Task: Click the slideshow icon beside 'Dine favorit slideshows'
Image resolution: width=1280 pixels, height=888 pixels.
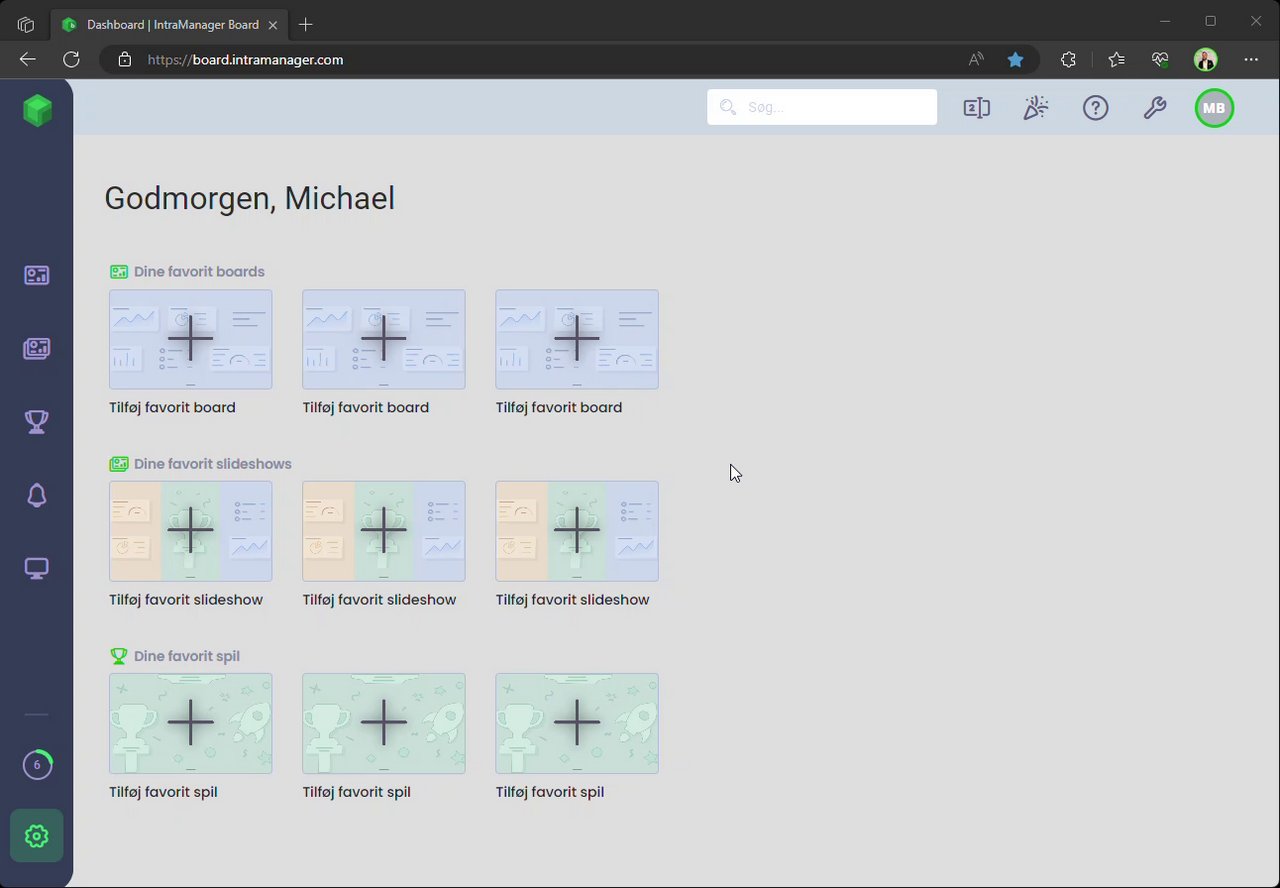Action: pos(119,464)
